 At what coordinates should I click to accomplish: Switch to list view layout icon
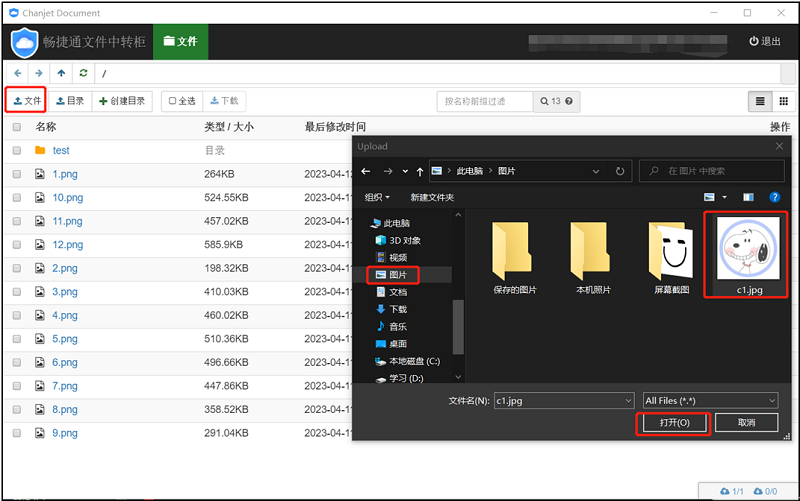point(760,101)
